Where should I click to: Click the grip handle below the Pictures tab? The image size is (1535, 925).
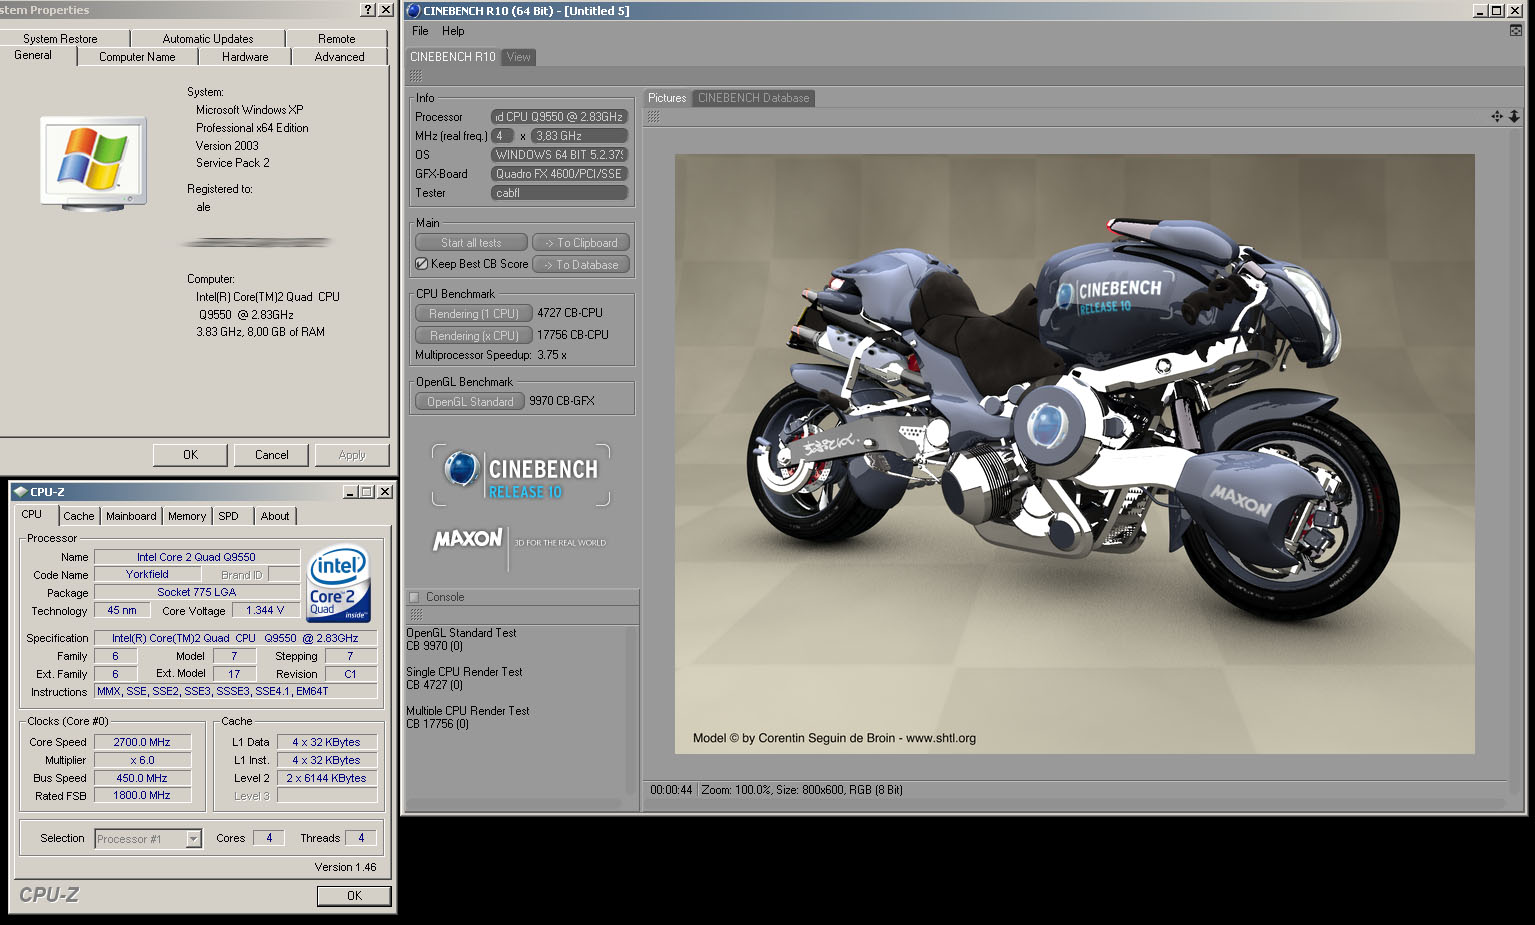point(654,117)
